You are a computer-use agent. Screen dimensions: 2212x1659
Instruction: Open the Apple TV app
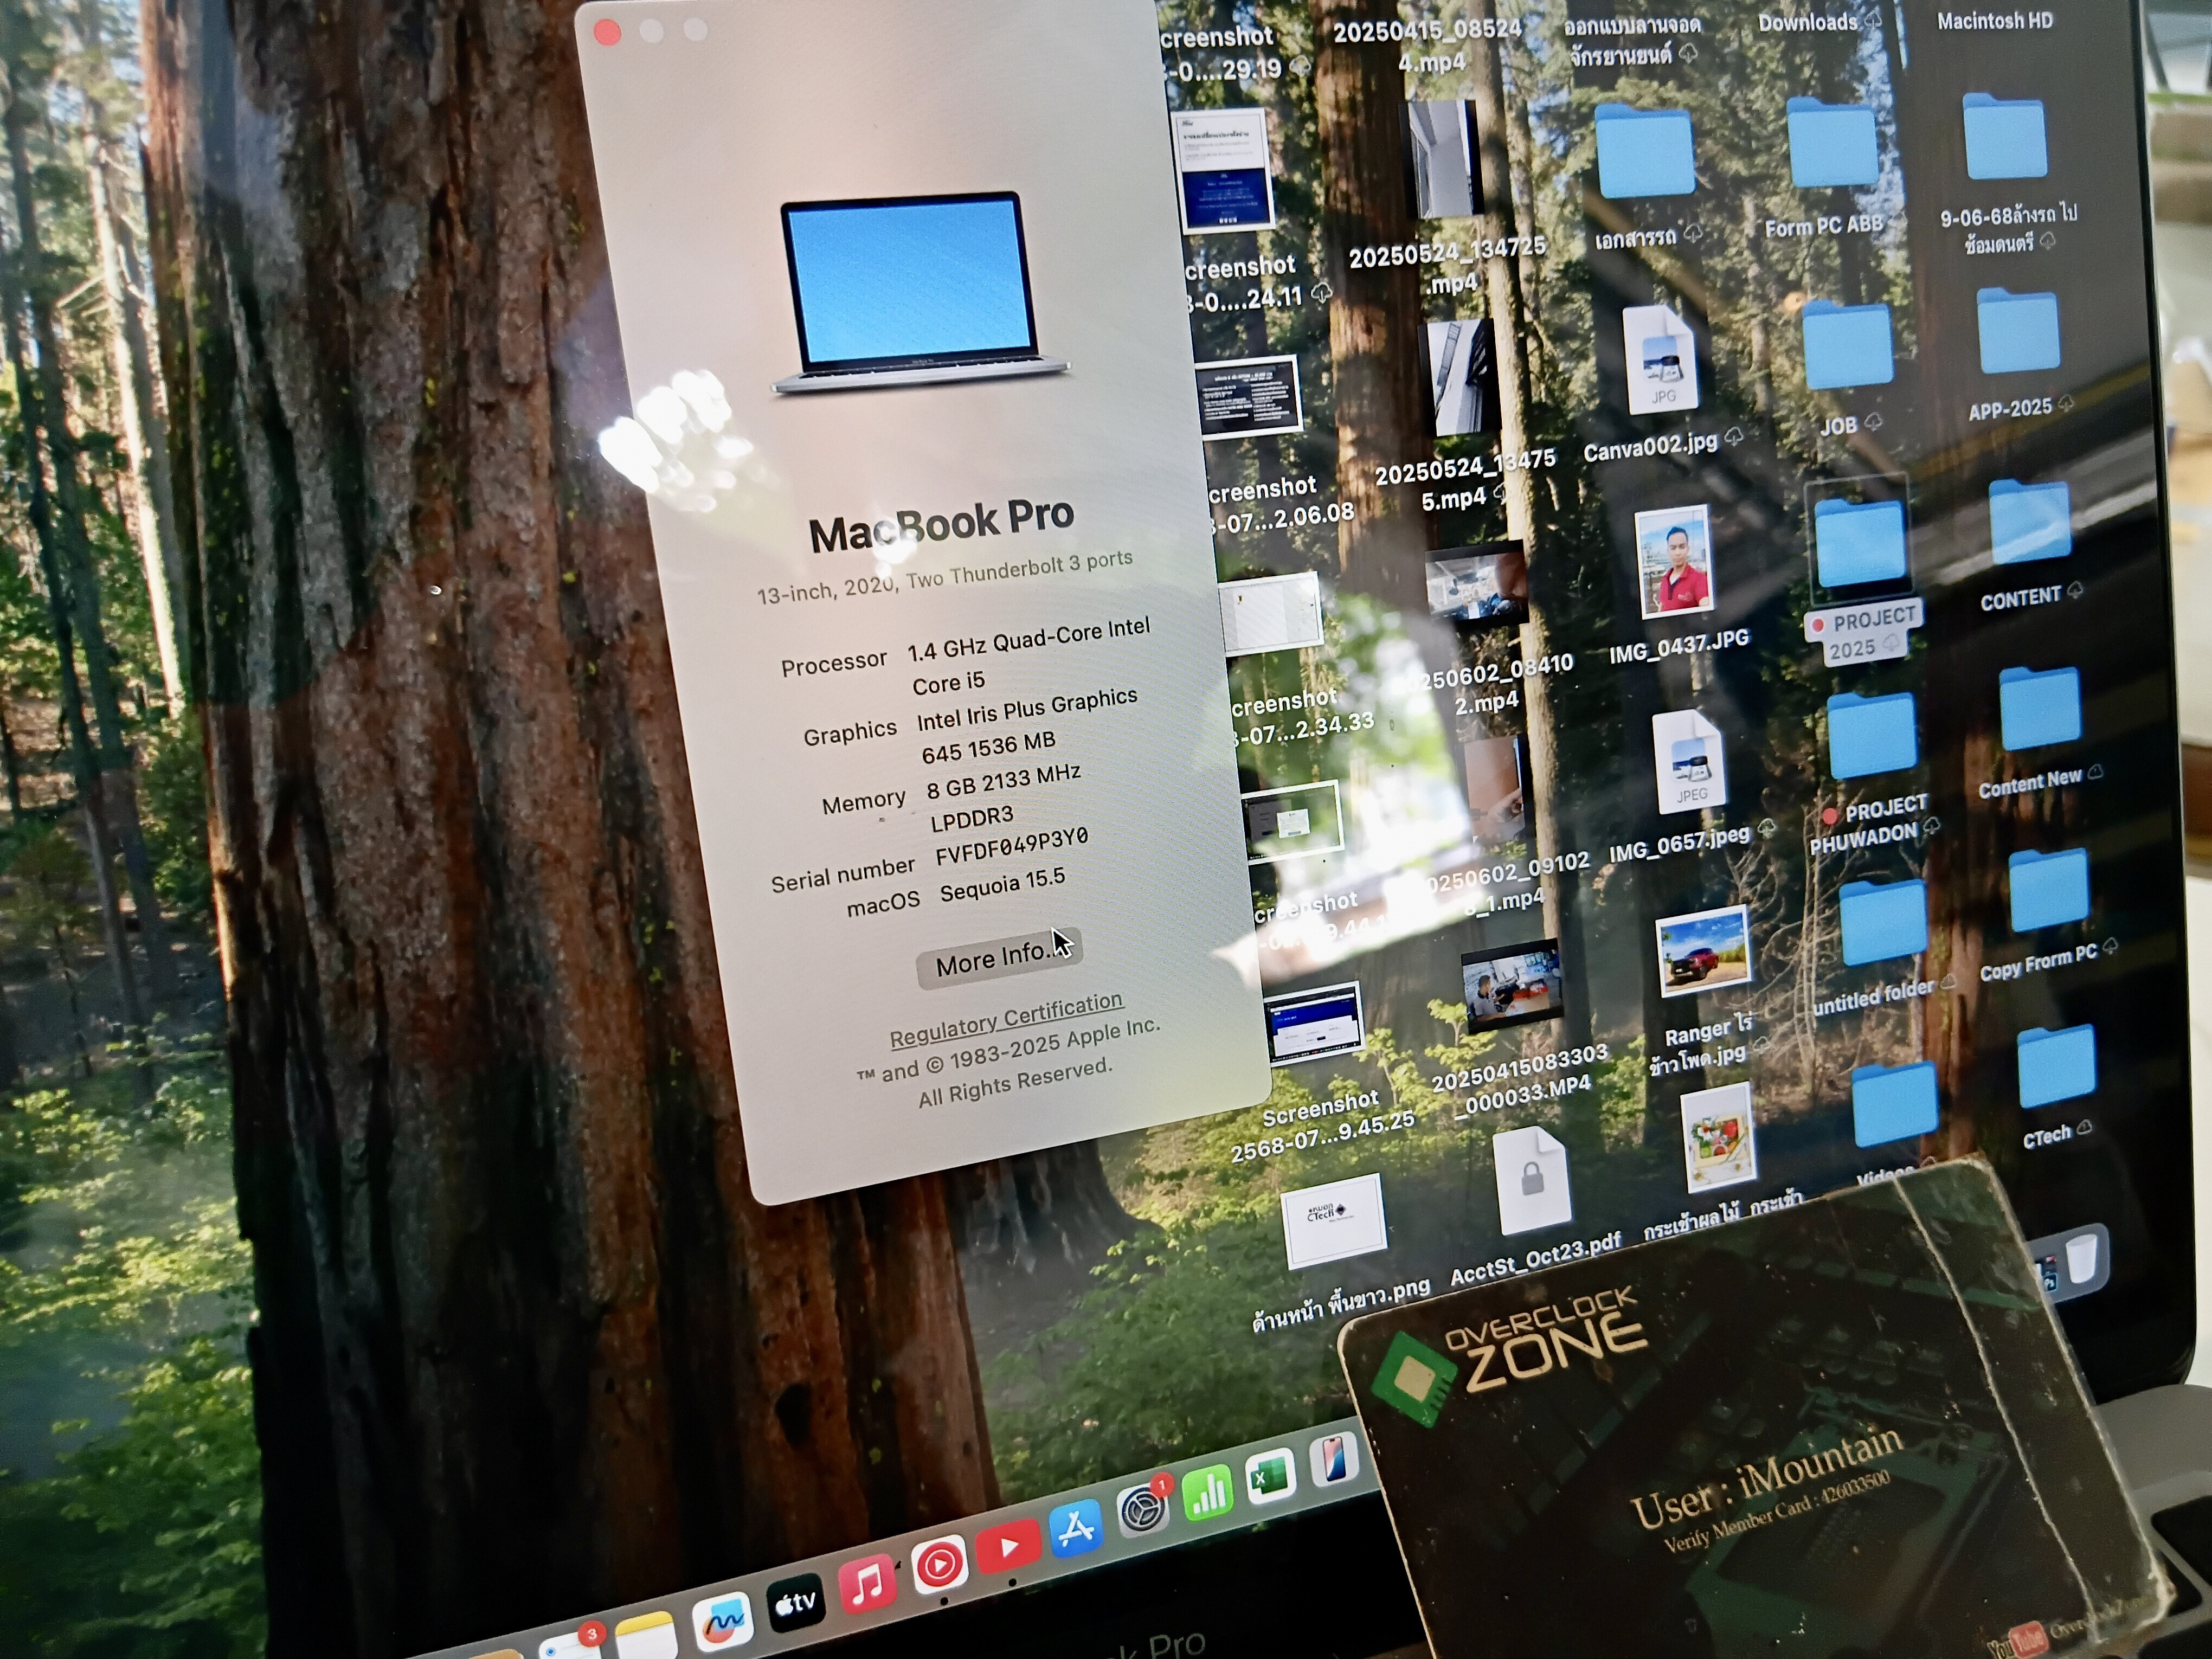796,1603
